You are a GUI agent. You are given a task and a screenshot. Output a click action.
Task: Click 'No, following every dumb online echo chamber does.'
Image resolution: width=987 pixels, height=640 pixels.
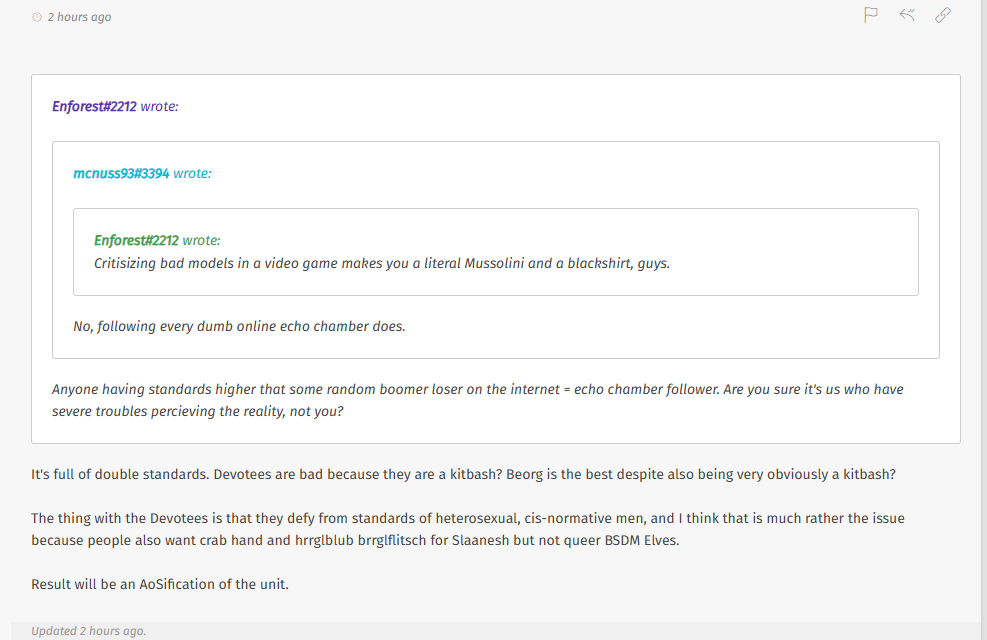click(x=239, y=326)
